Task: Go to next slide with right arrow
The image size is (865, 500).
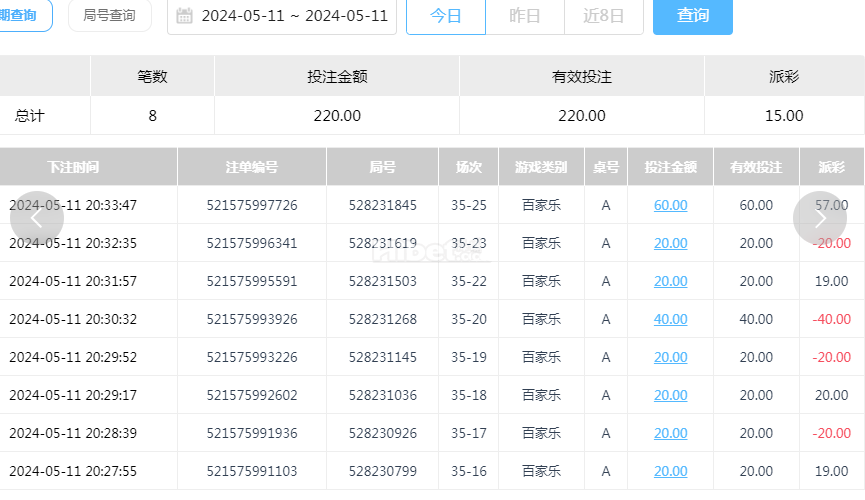Action: point(820,218)
